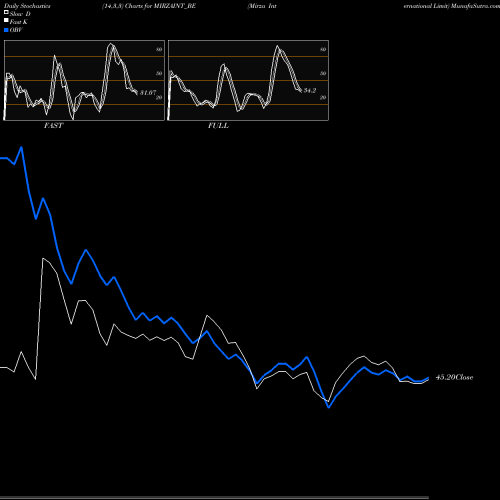Click the 20 level label in FULL chart
The height and width of the screenshot is (500, 500).
point(323,97)
